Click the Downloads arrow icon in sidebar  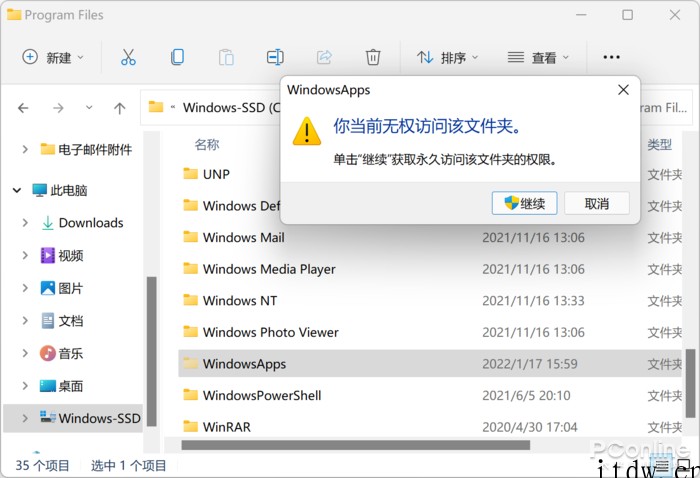pos(47,223)
